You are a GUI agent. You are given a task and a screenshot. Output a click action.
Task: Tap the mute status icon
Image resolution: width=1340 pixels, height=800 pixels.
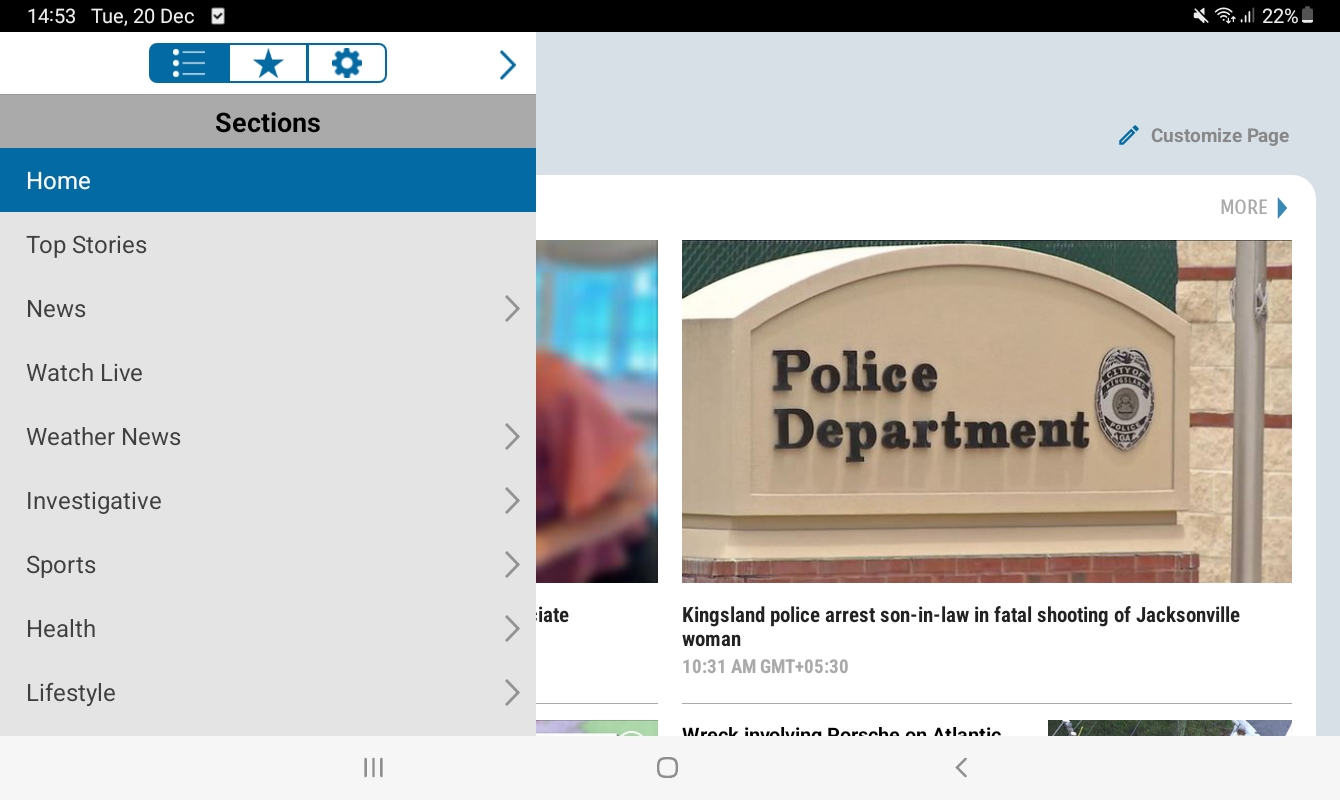click(1201, 16)
